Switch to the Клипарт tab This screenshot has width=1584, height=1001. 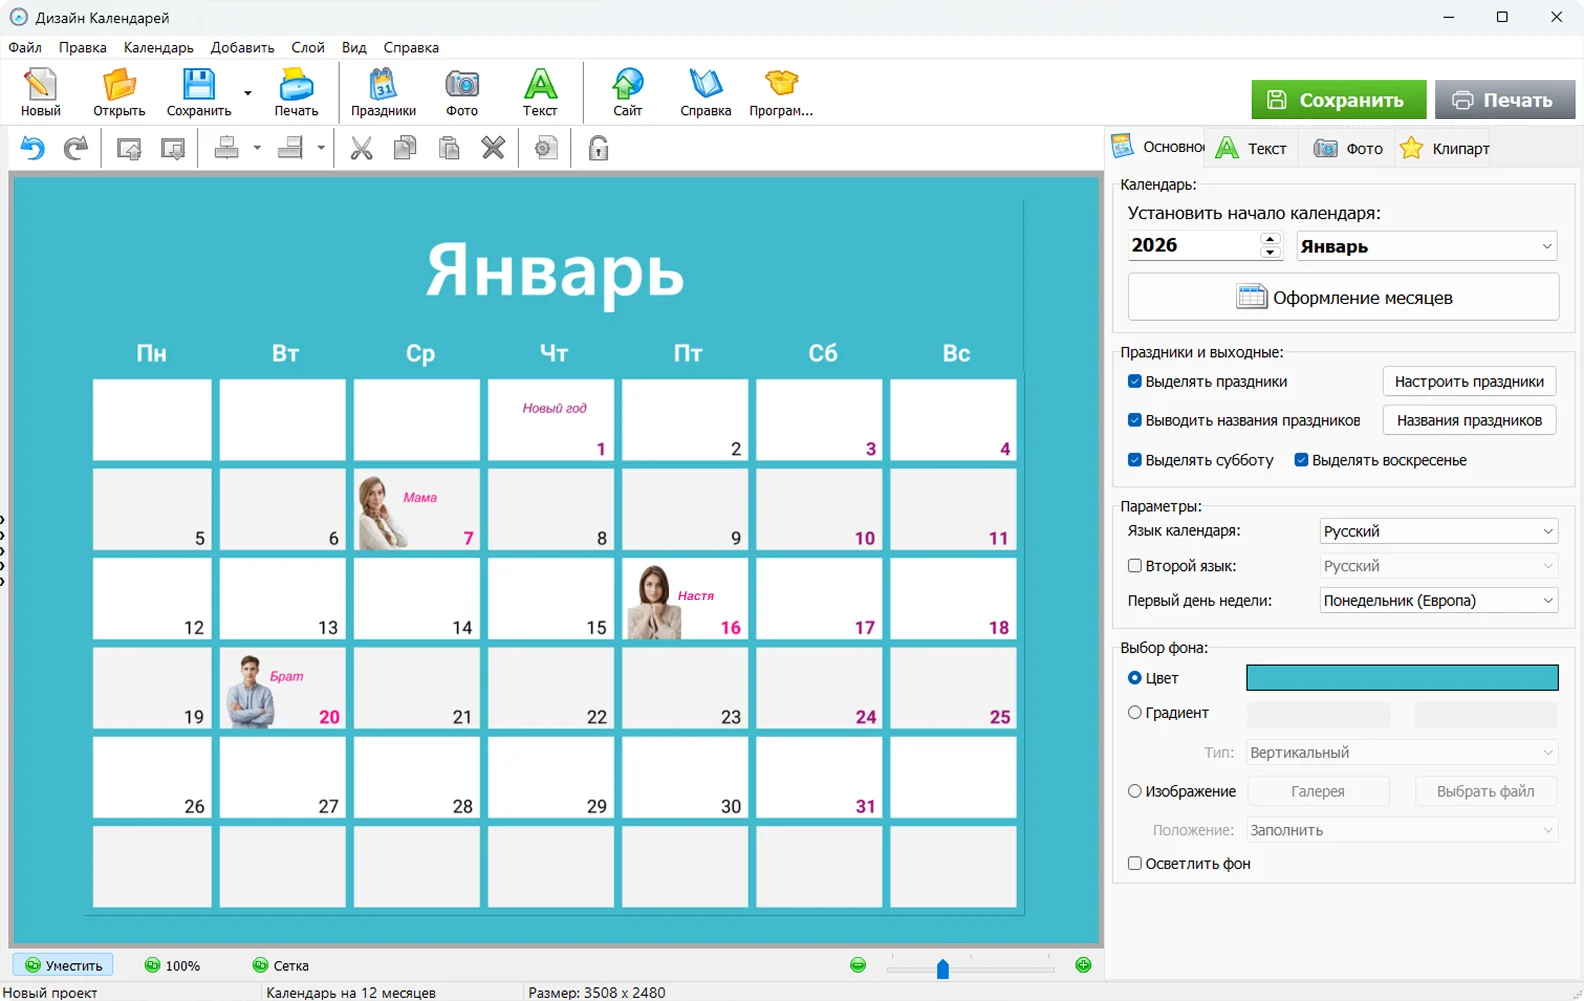[x=1446, y=149]
